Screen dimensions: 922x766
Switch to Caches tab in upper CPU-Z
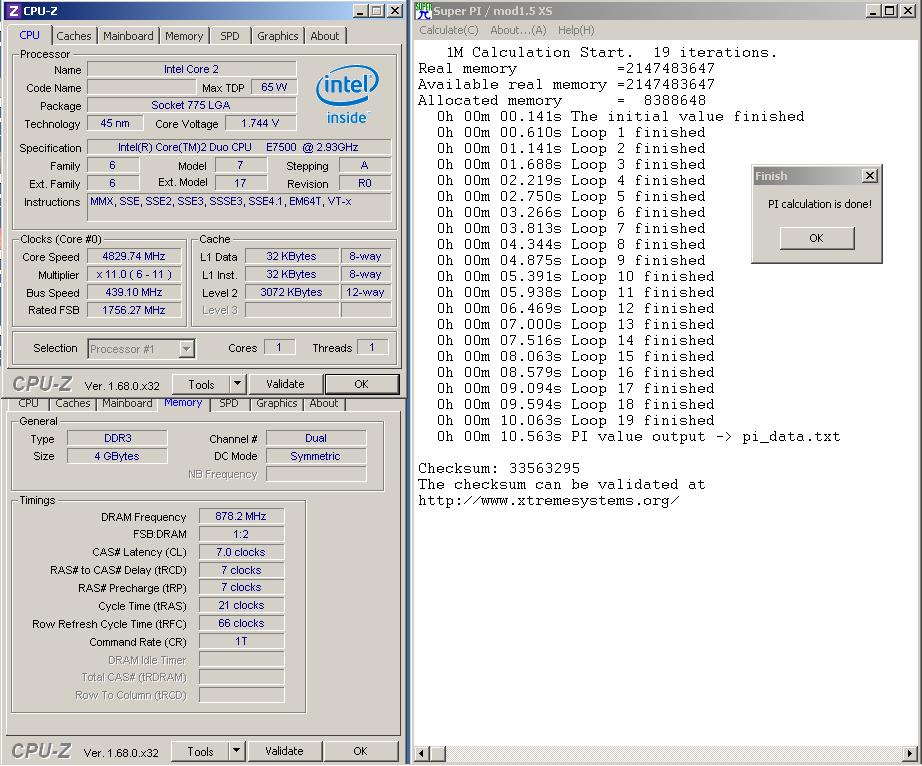coord(74,36)
